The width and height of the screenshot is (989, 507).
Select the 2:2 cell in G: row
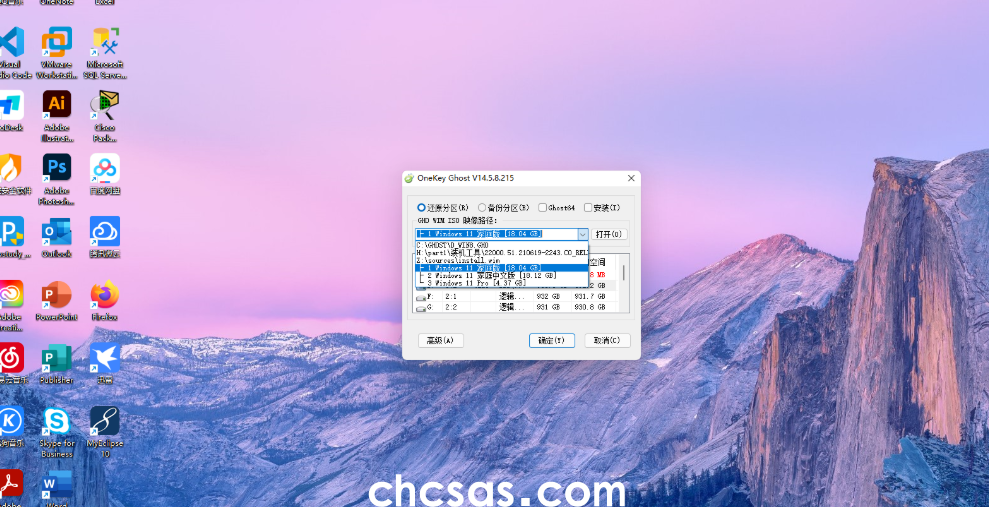pos(451,307)
